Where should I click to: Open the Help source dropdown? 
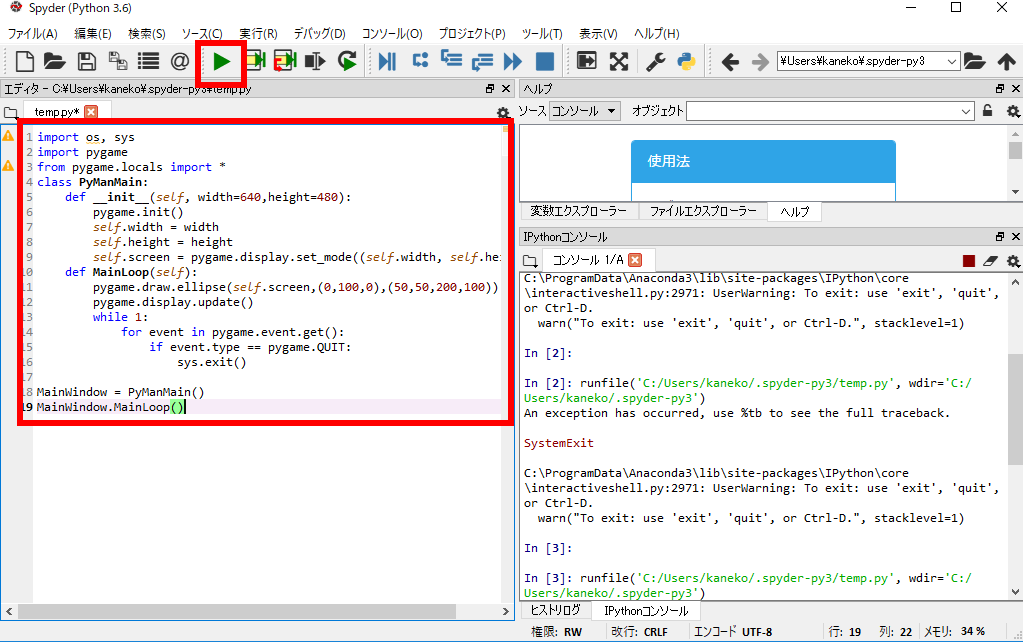coord(585,111)
